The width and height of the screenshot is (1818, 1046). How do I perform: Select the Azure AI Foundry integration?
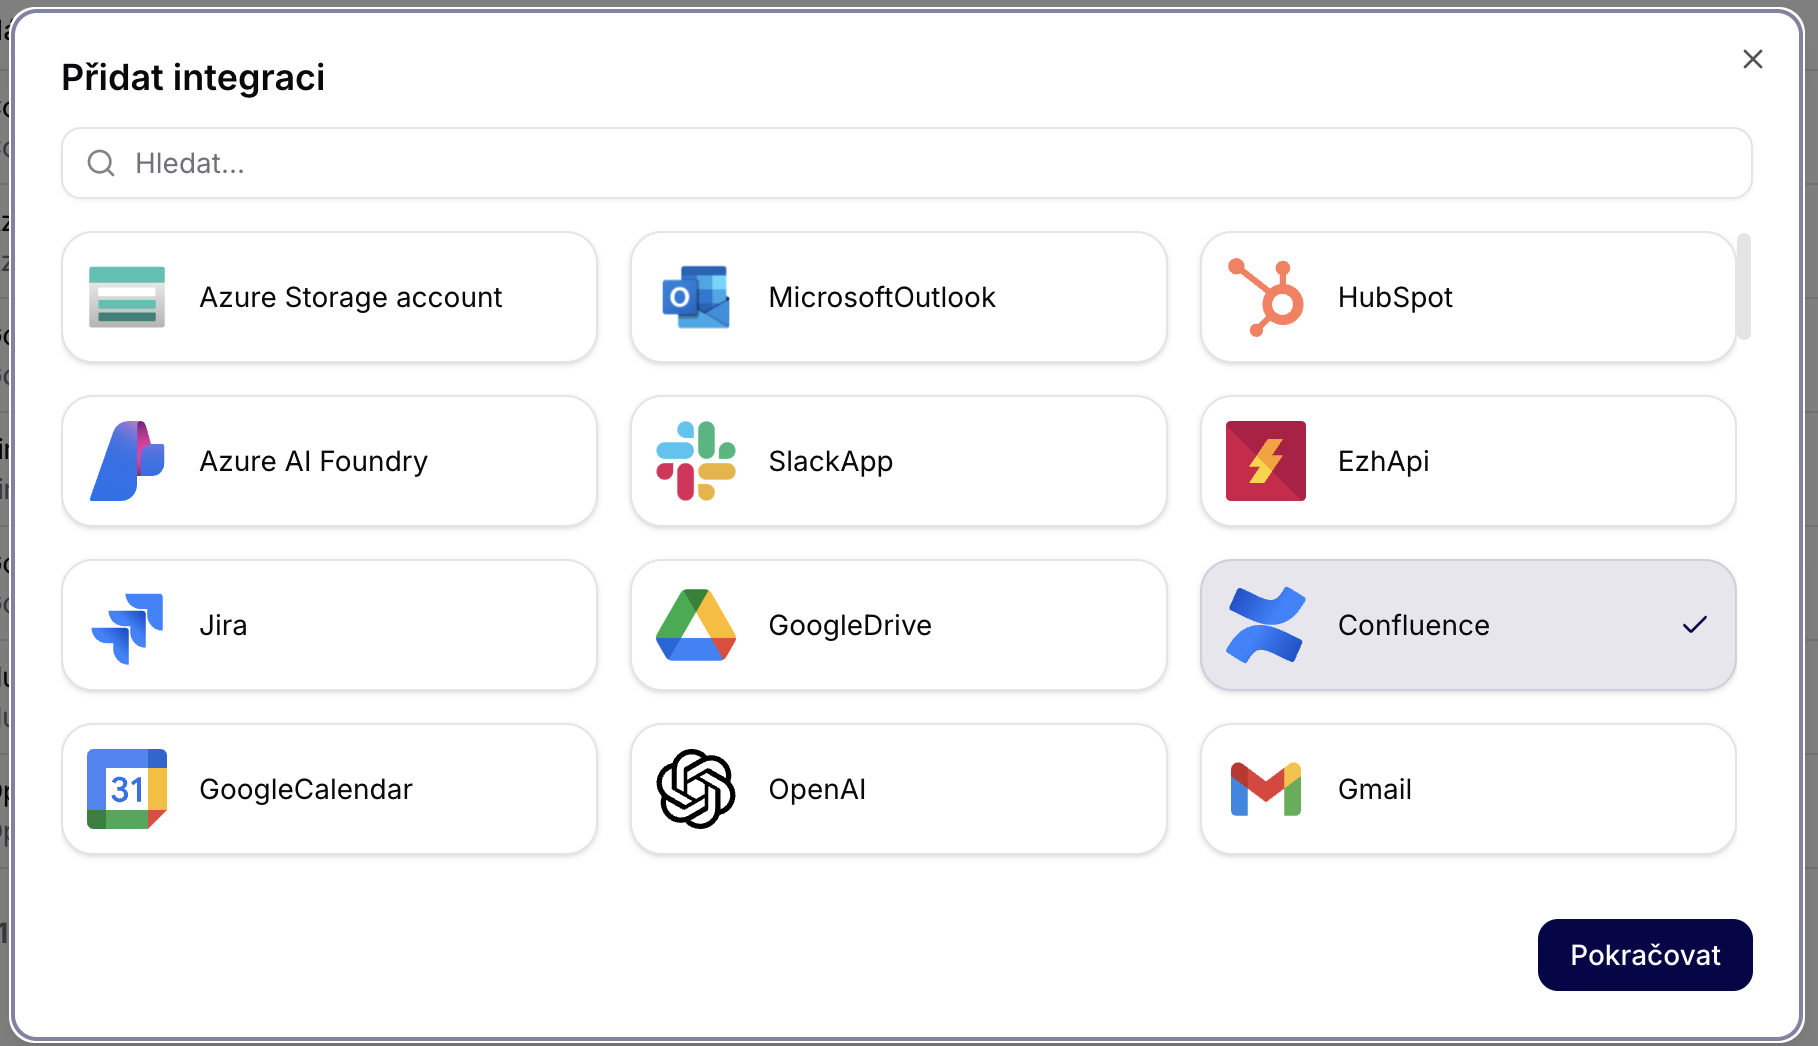coord(330,461)
